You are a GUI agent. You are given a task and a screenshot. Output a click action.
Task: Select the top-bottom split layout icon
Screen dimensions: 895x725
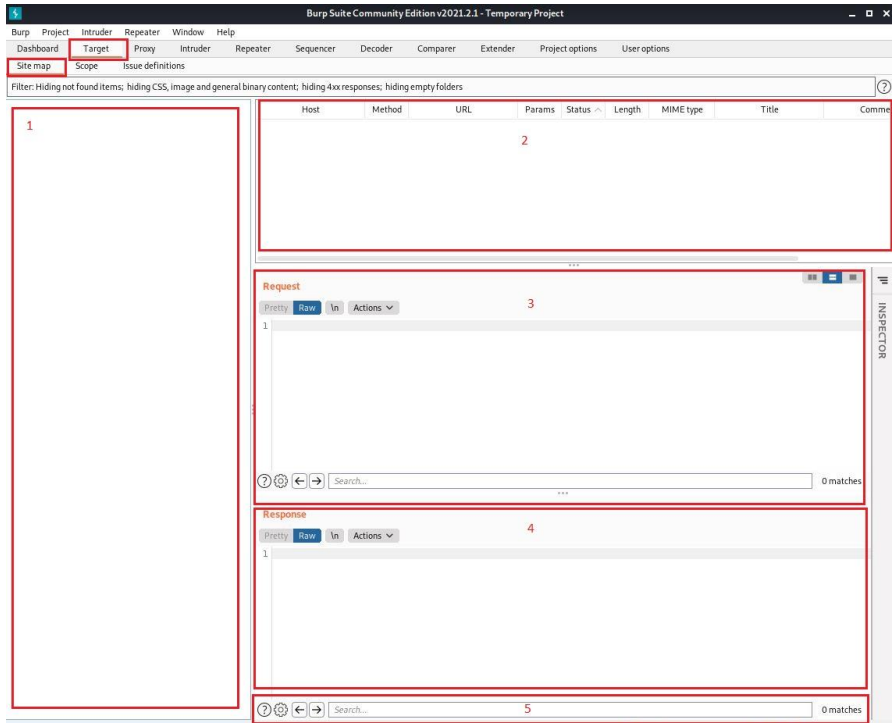pos(832,277)
